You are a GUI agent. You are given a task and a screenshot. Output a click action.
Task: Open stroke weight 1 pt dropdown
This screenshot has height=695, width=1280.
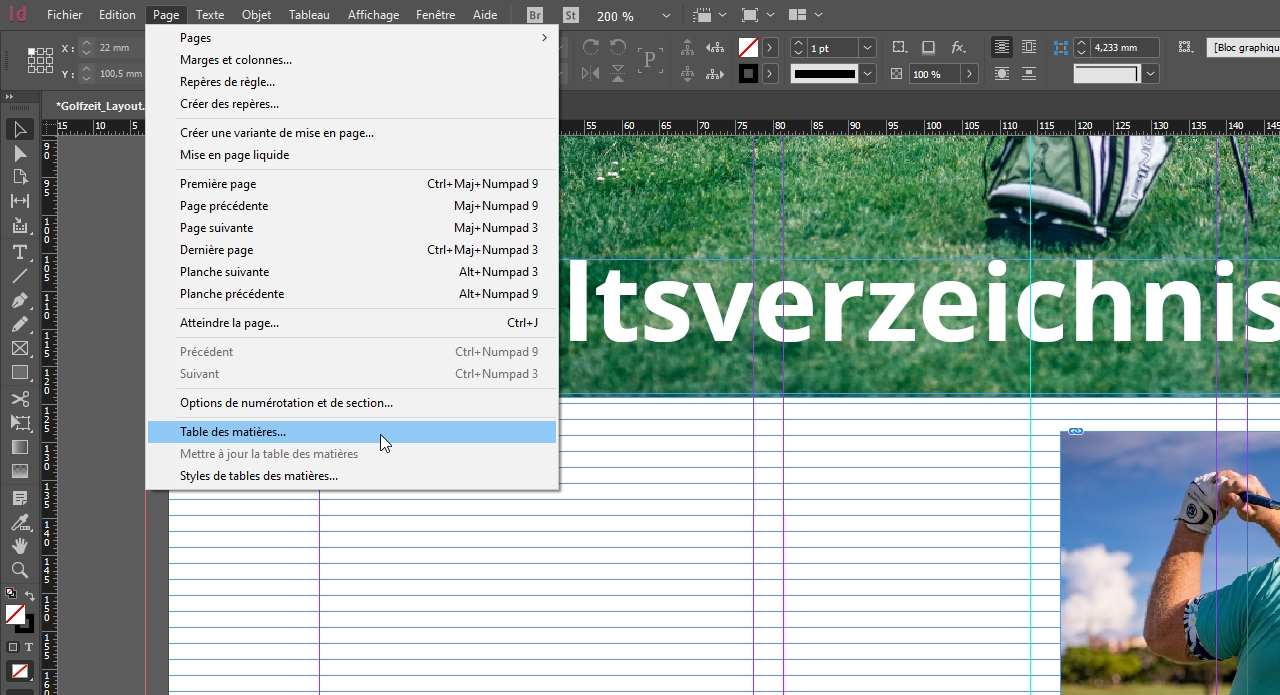(x=867, y=48)
